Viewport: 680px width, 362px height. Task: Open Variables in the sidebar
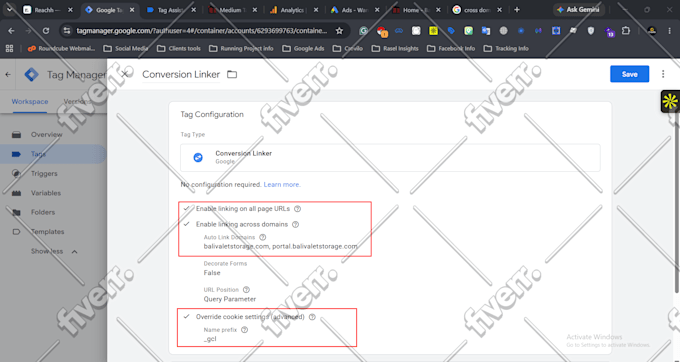point(46,193)
